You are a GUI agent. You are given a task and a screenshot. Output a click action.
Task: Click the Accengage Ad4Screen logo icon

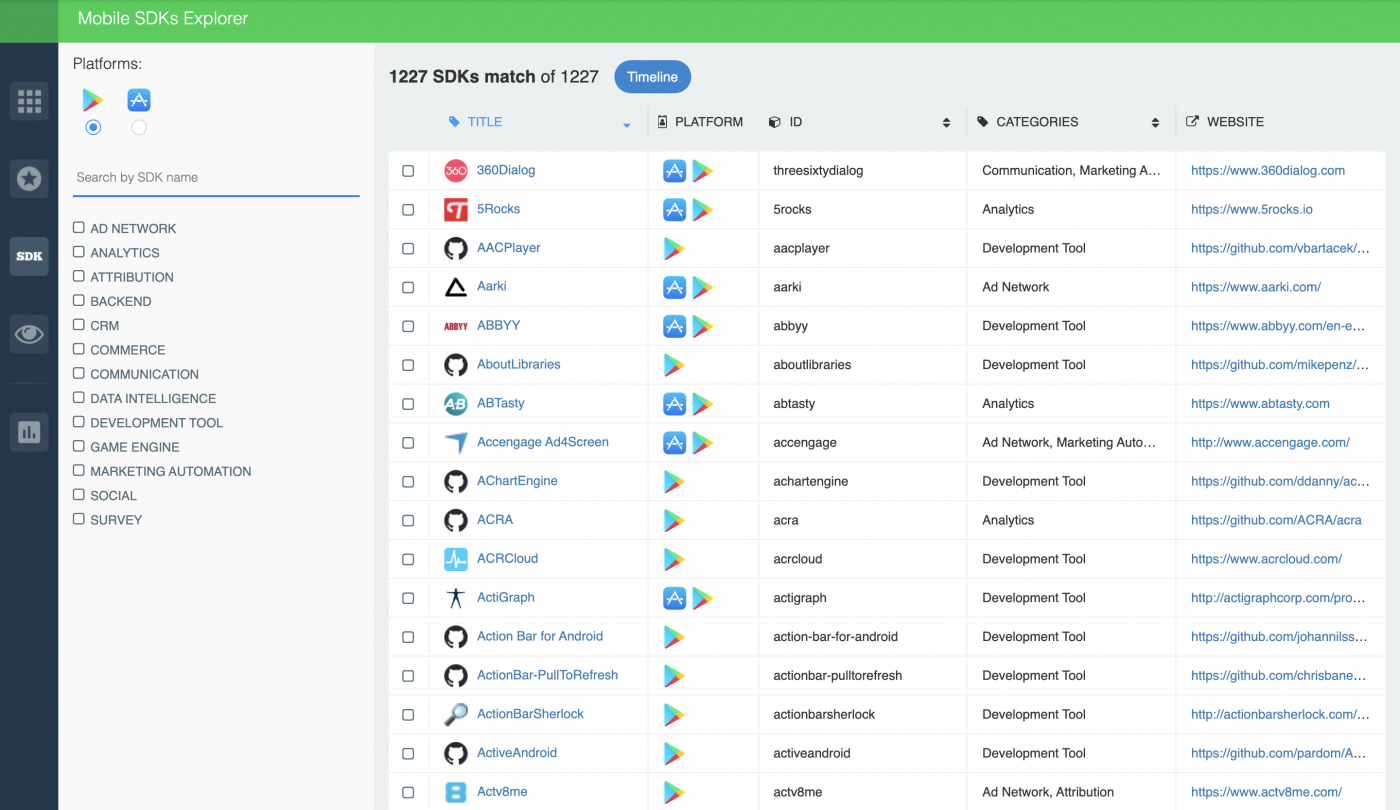[x=456, y=443]
